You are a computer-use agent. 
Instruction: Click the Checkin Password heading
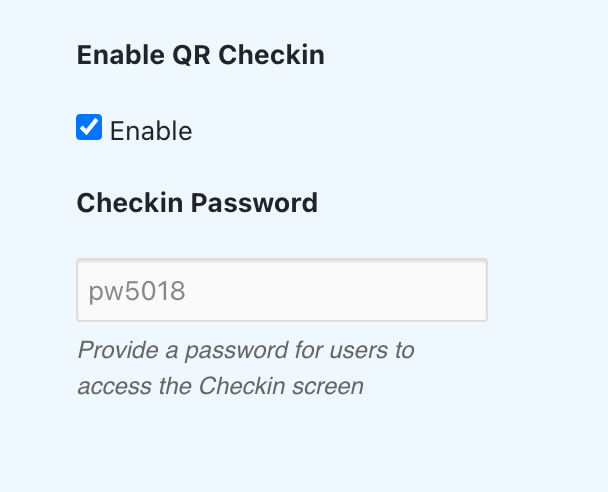coord(197,203)
